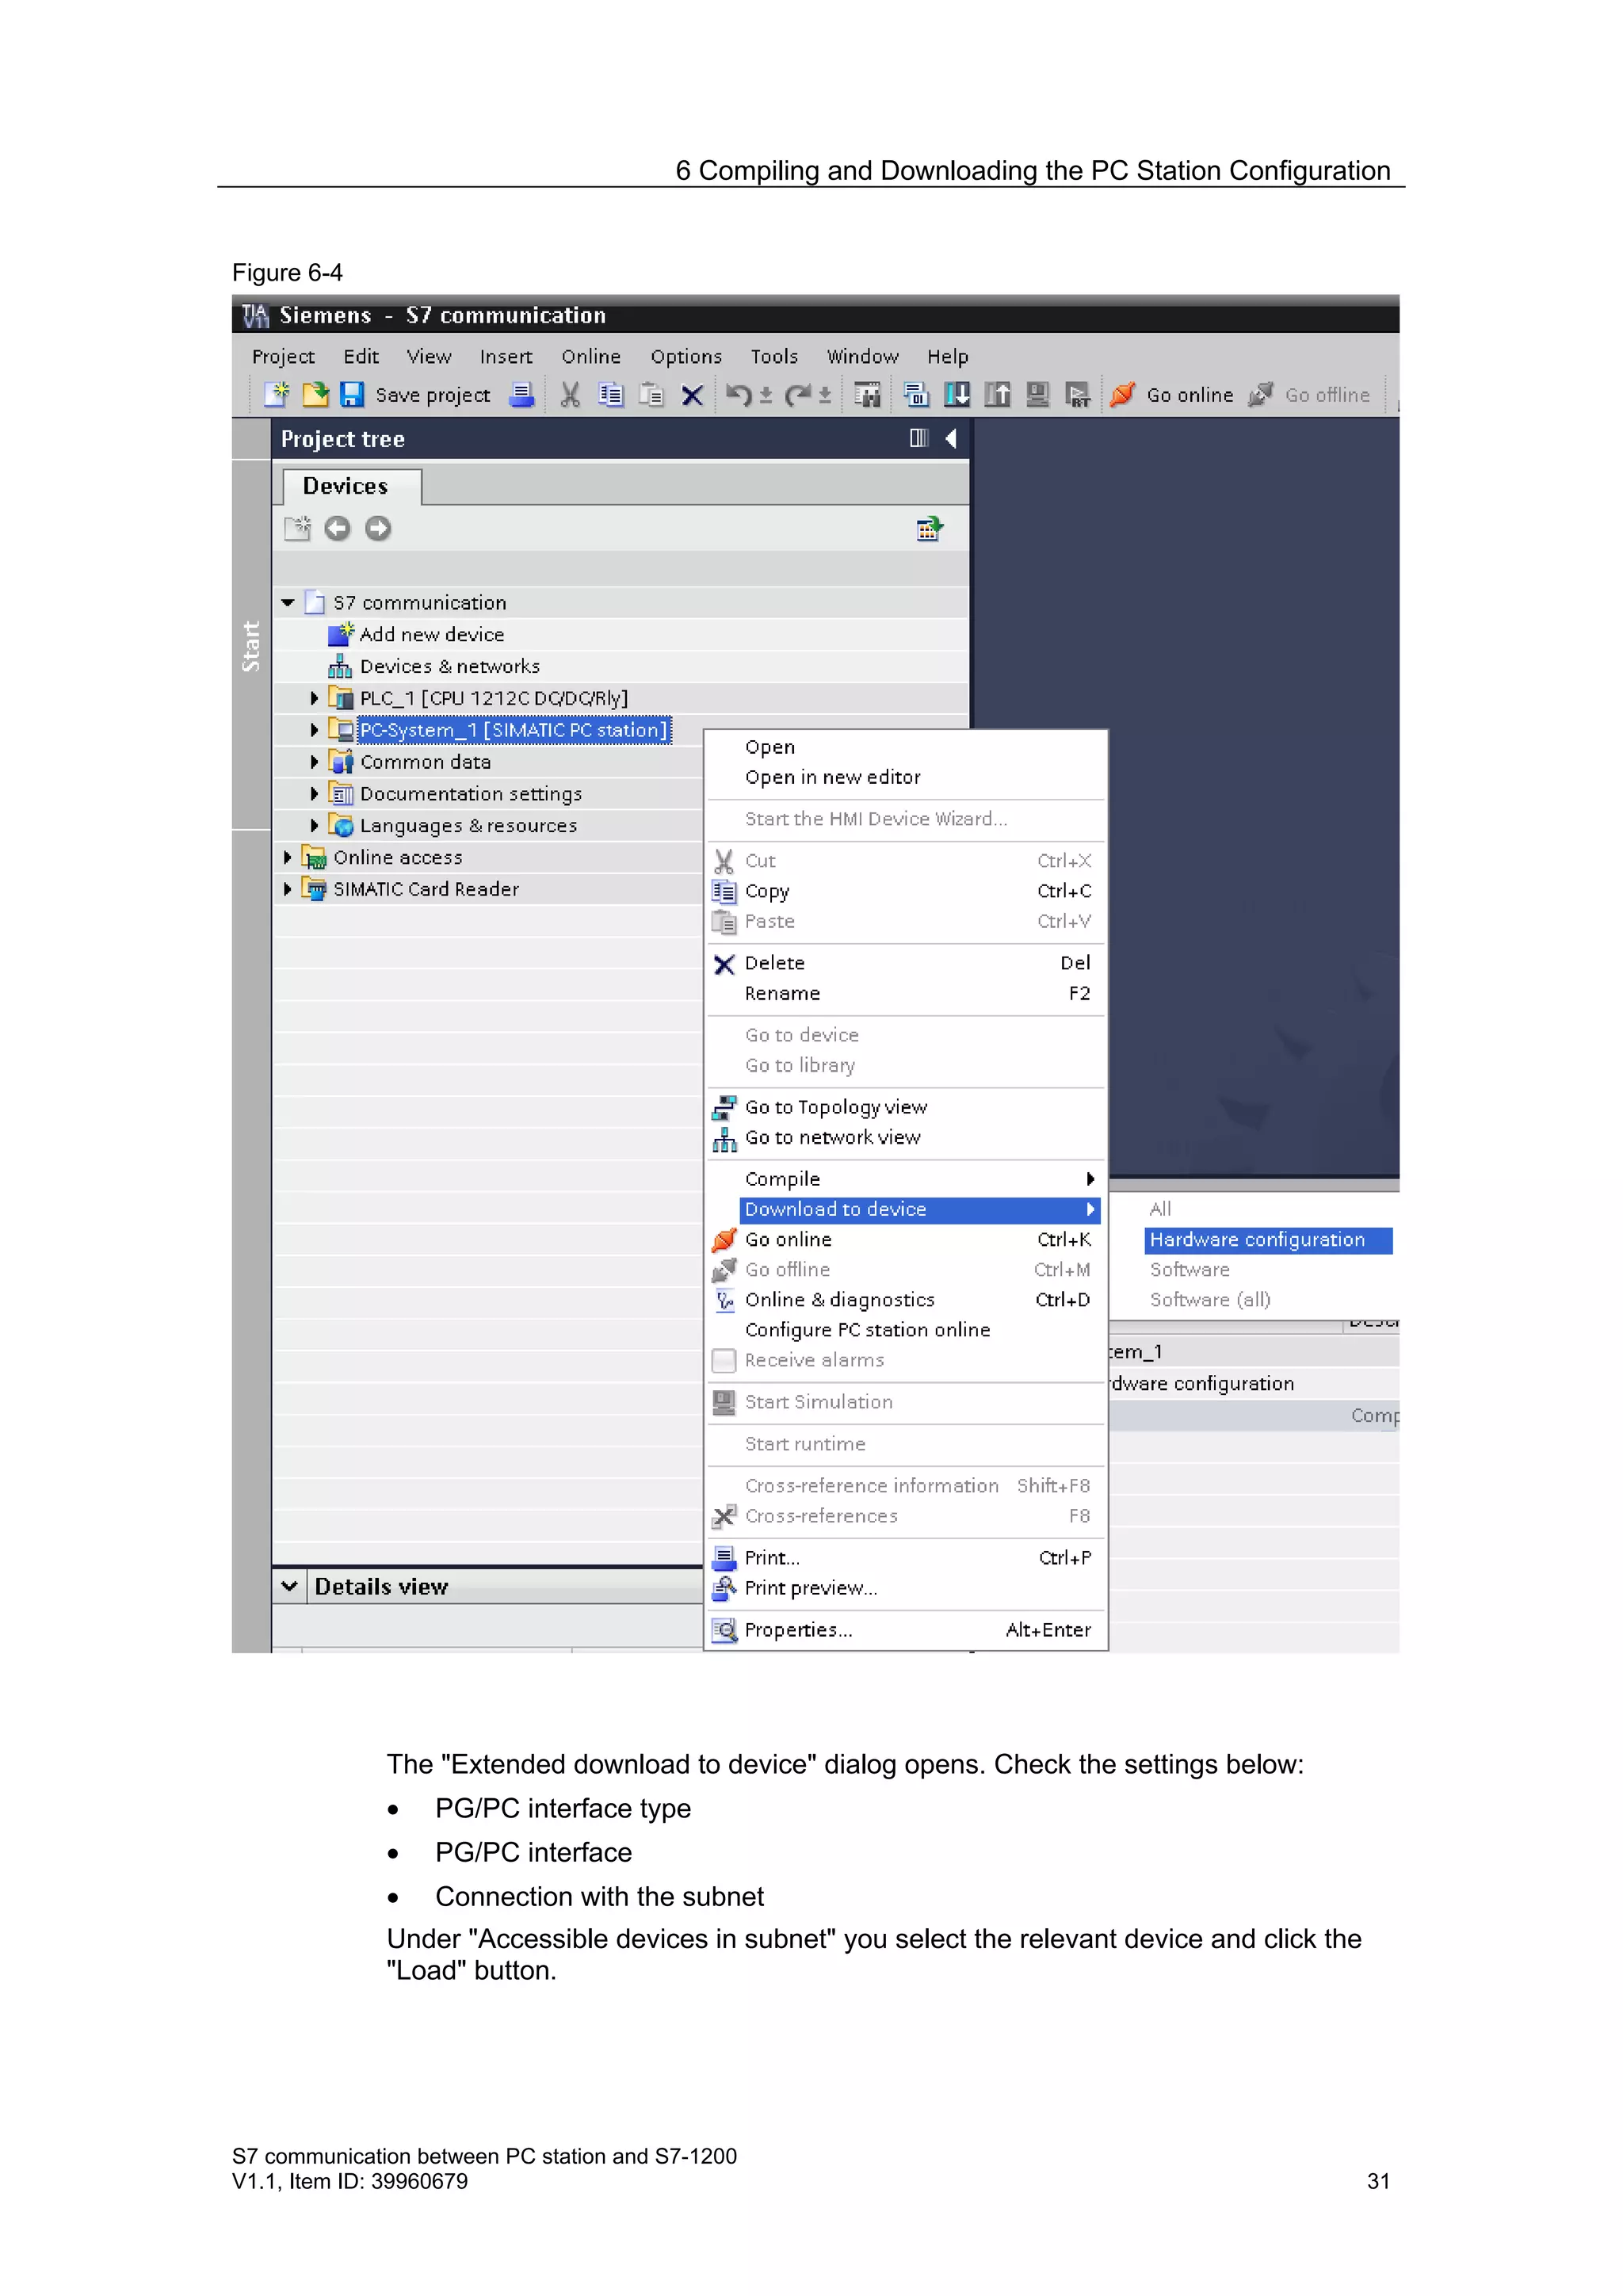
Task: Click Go offline text in toolbar
Action: tap(1327, 395)
